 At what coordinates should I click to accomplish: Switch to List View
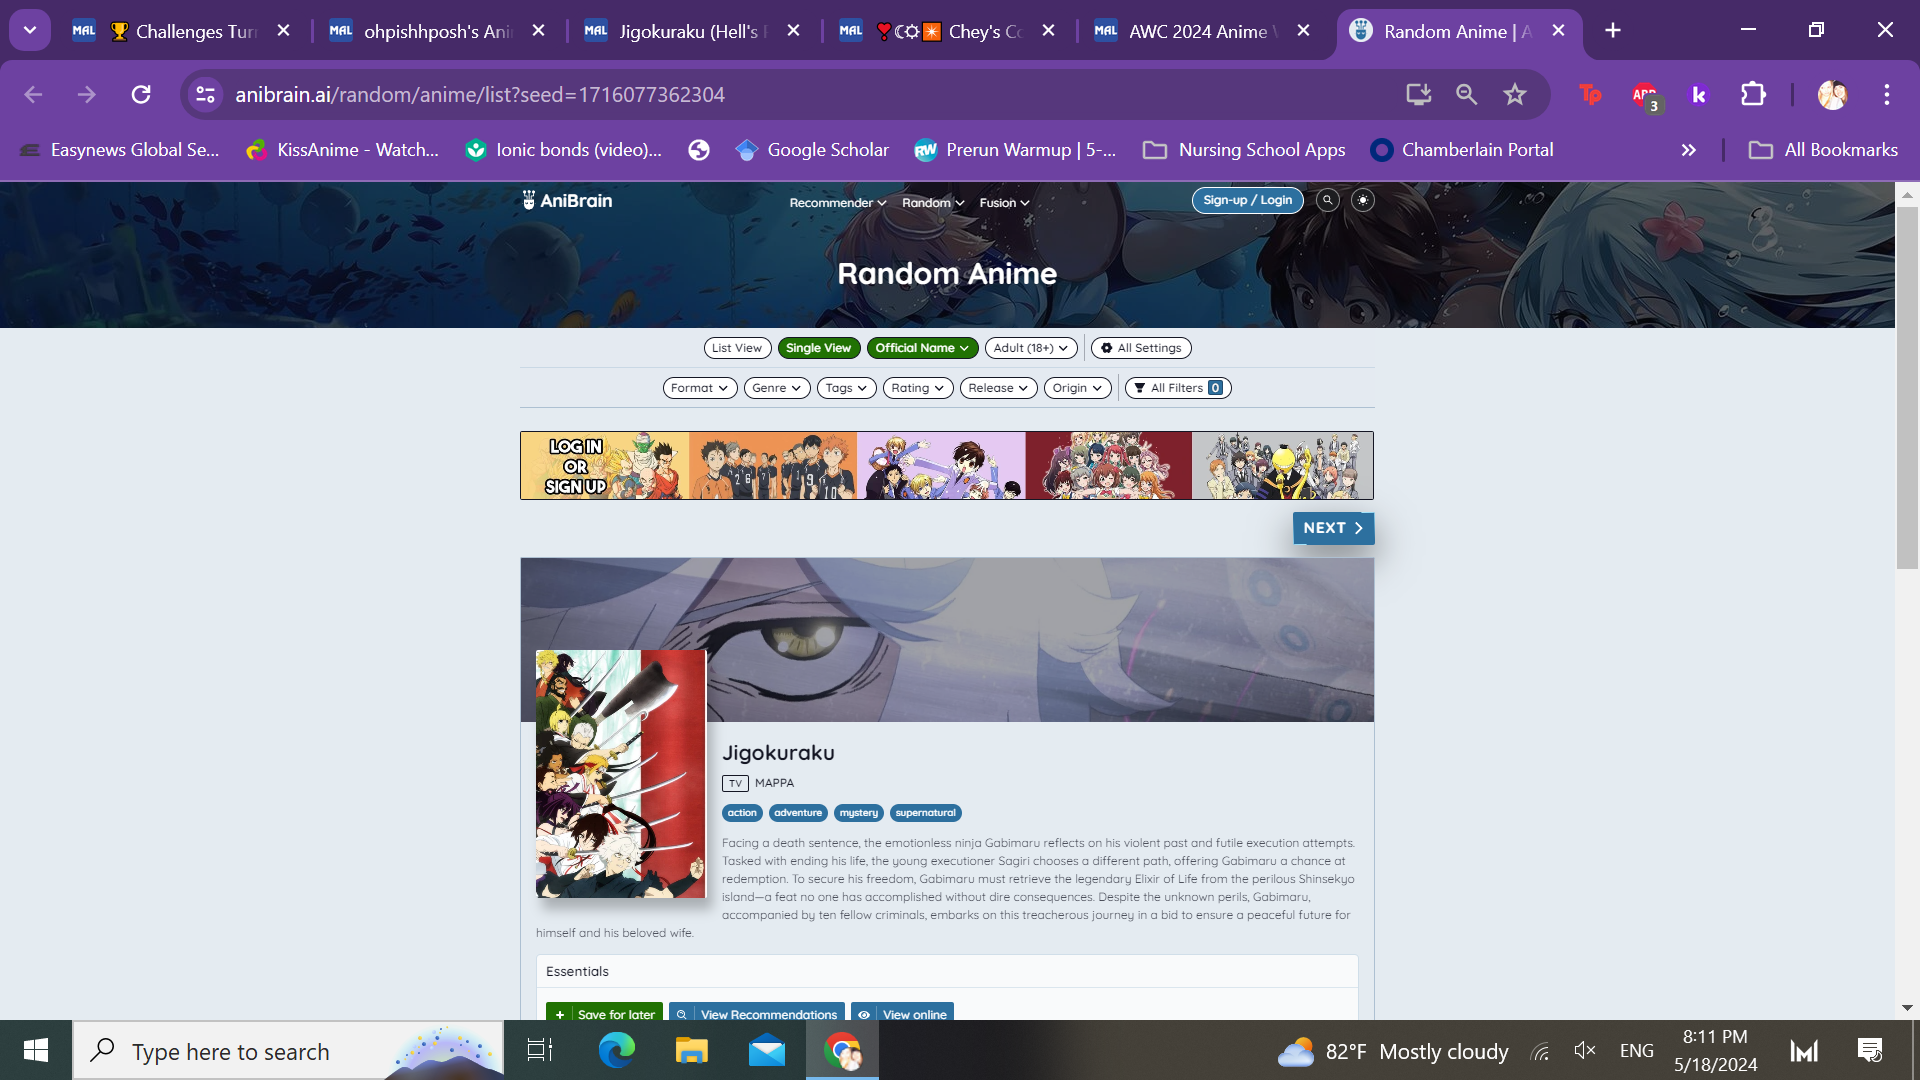[x=737, y=348]
